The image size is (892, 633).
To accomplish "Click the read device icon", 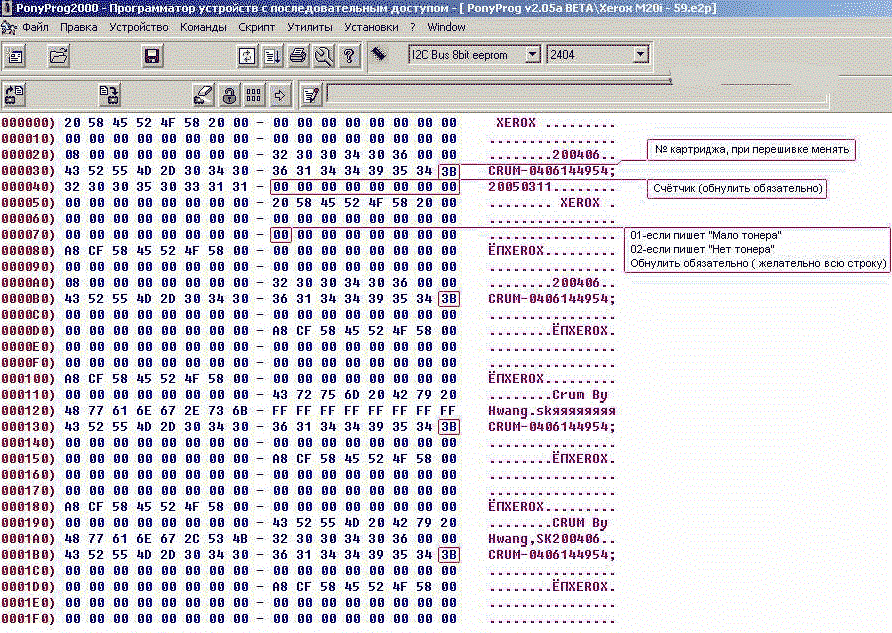I will point(15,95).
